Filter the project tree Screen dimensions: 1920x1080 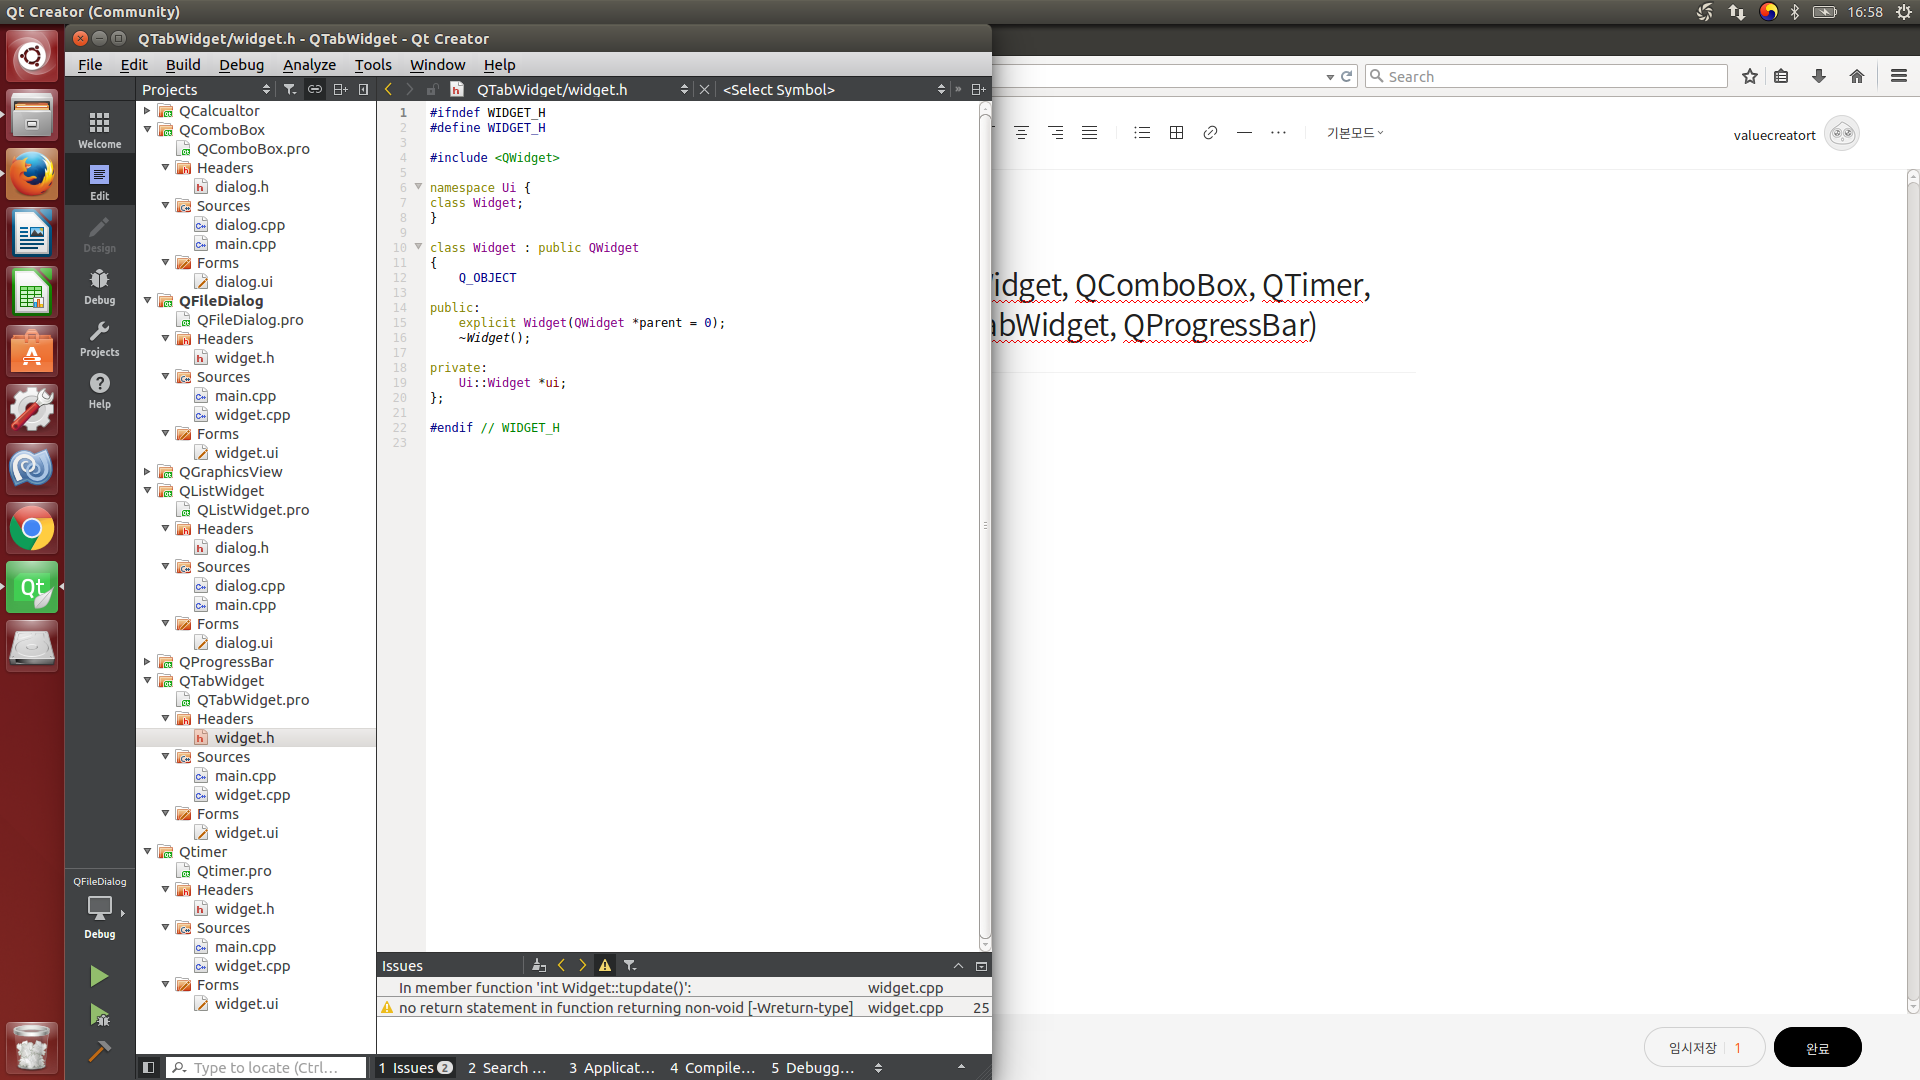click(x=290, y=89)
